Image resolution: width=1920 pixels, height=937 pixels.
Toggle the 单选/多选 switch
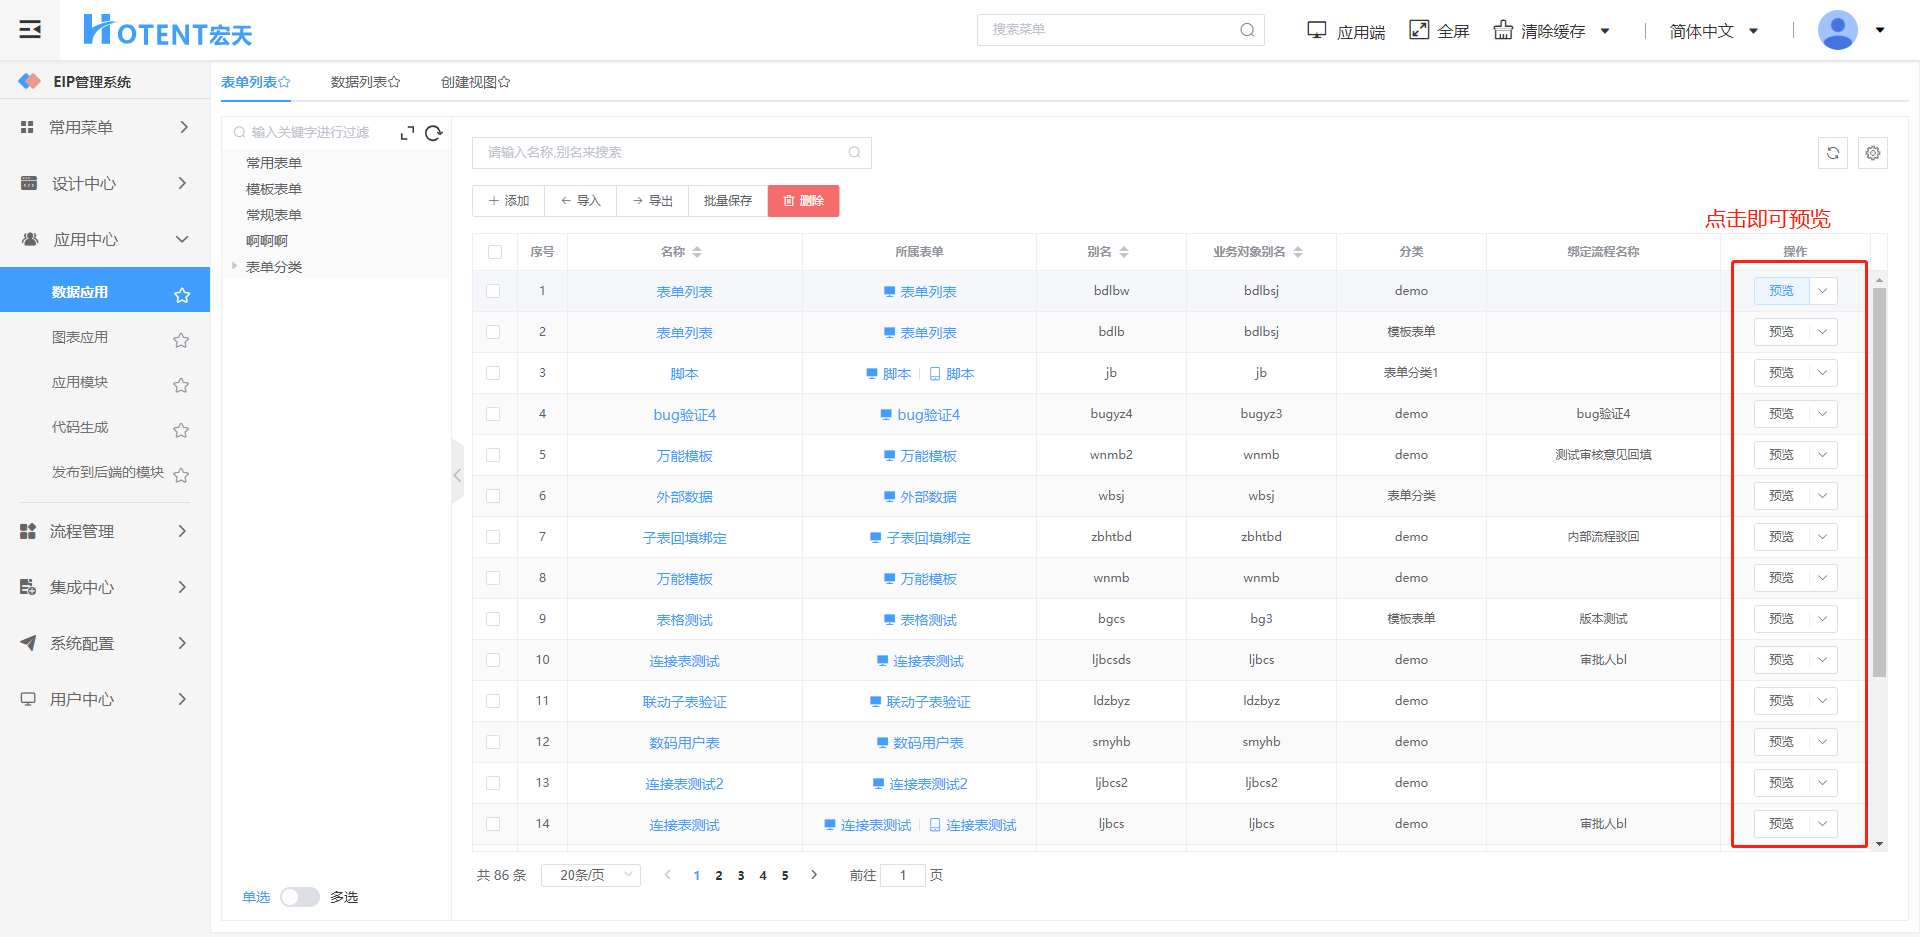299,897
